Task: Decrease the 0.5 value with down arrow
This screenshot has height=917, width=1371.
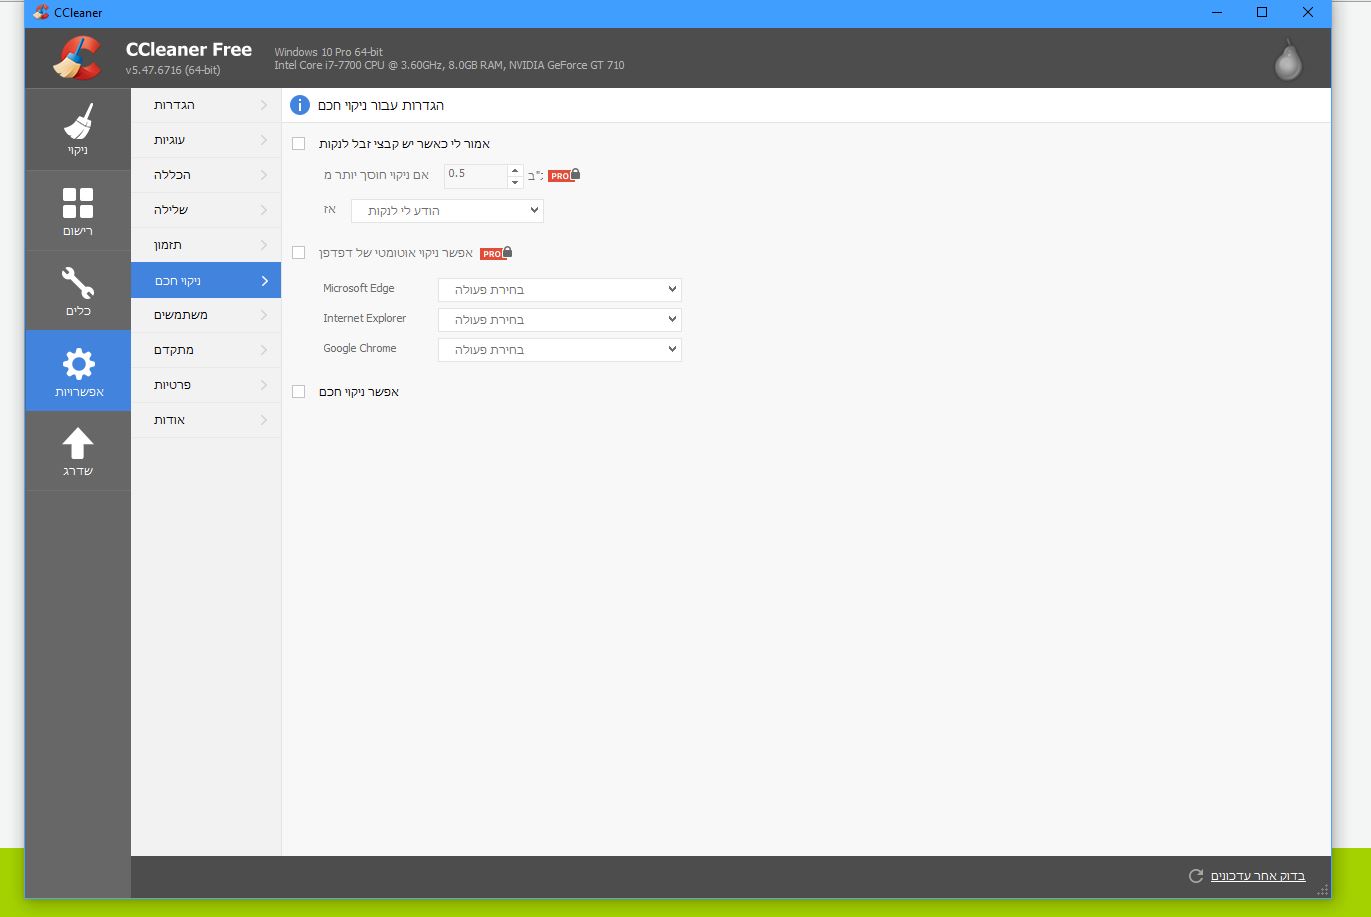Action: coord(515,182)
